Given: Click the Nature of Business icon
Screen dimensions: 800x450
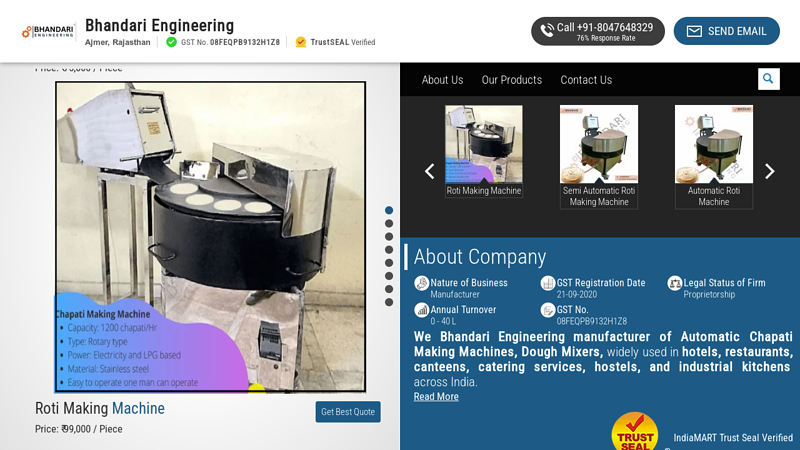Looking at the screenshot, I should pyautogui.click(x=421, y=283).
